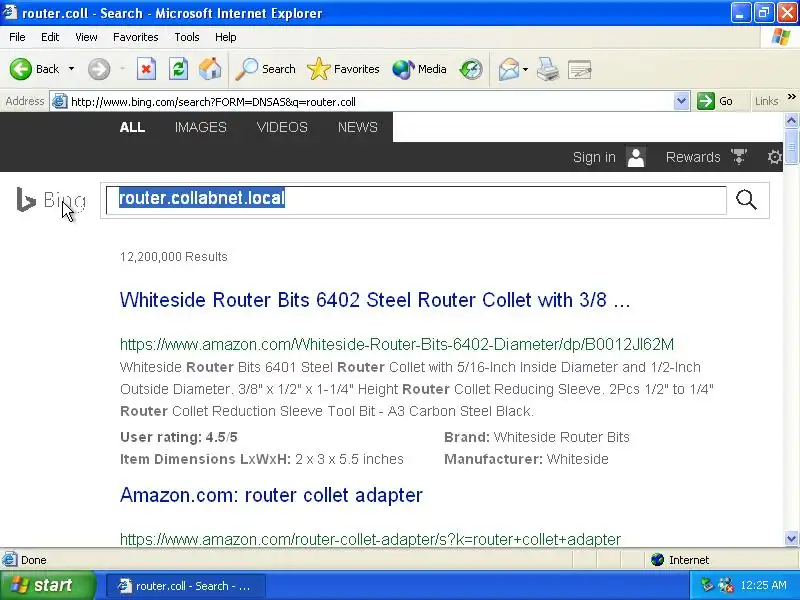
Task: Expand the Links toolbar chevron
Action: click(x=791, y=97)
